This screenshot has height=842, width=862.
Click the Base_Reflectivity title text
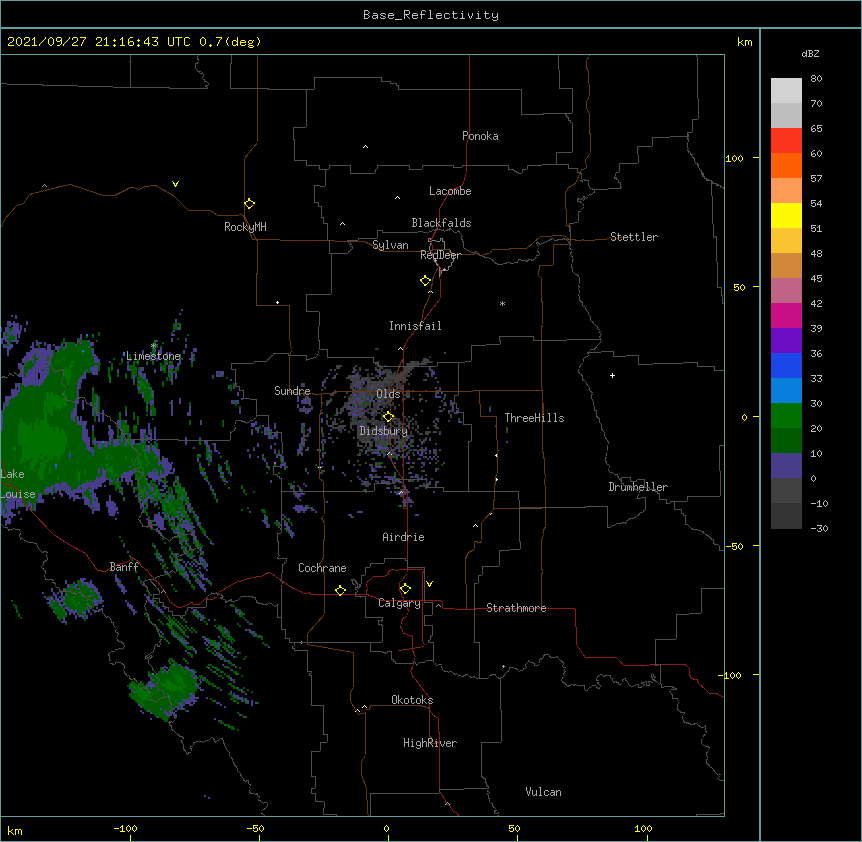coord(431,15)
